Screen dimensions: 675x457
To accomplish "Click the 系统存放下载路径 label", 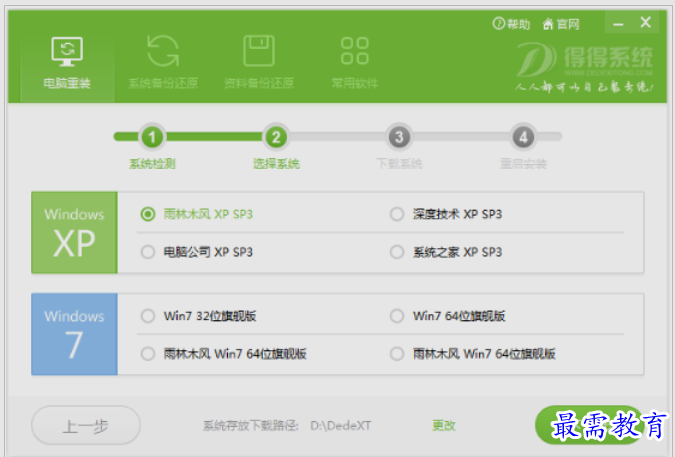I will [x=251, y=426].
